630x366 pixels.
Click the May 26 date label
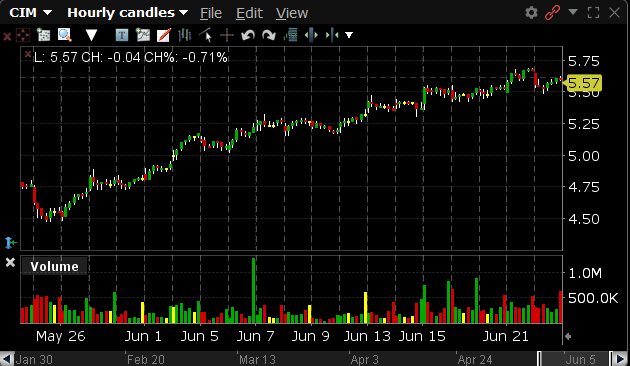tap(60, 336)
